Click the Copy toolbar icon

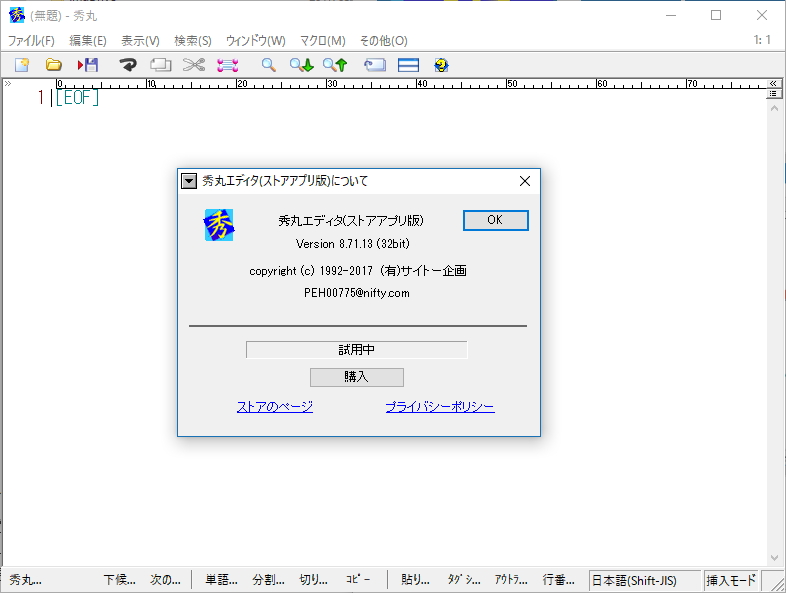click(160, 65)
